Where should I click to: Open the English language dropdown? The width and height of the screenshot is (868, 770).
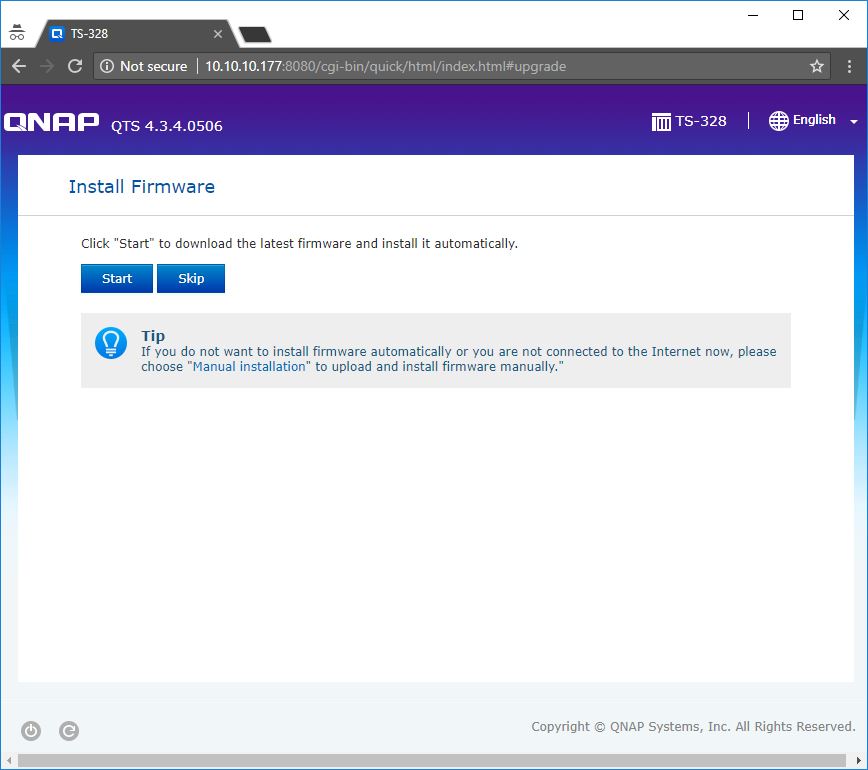pos(813,120)
